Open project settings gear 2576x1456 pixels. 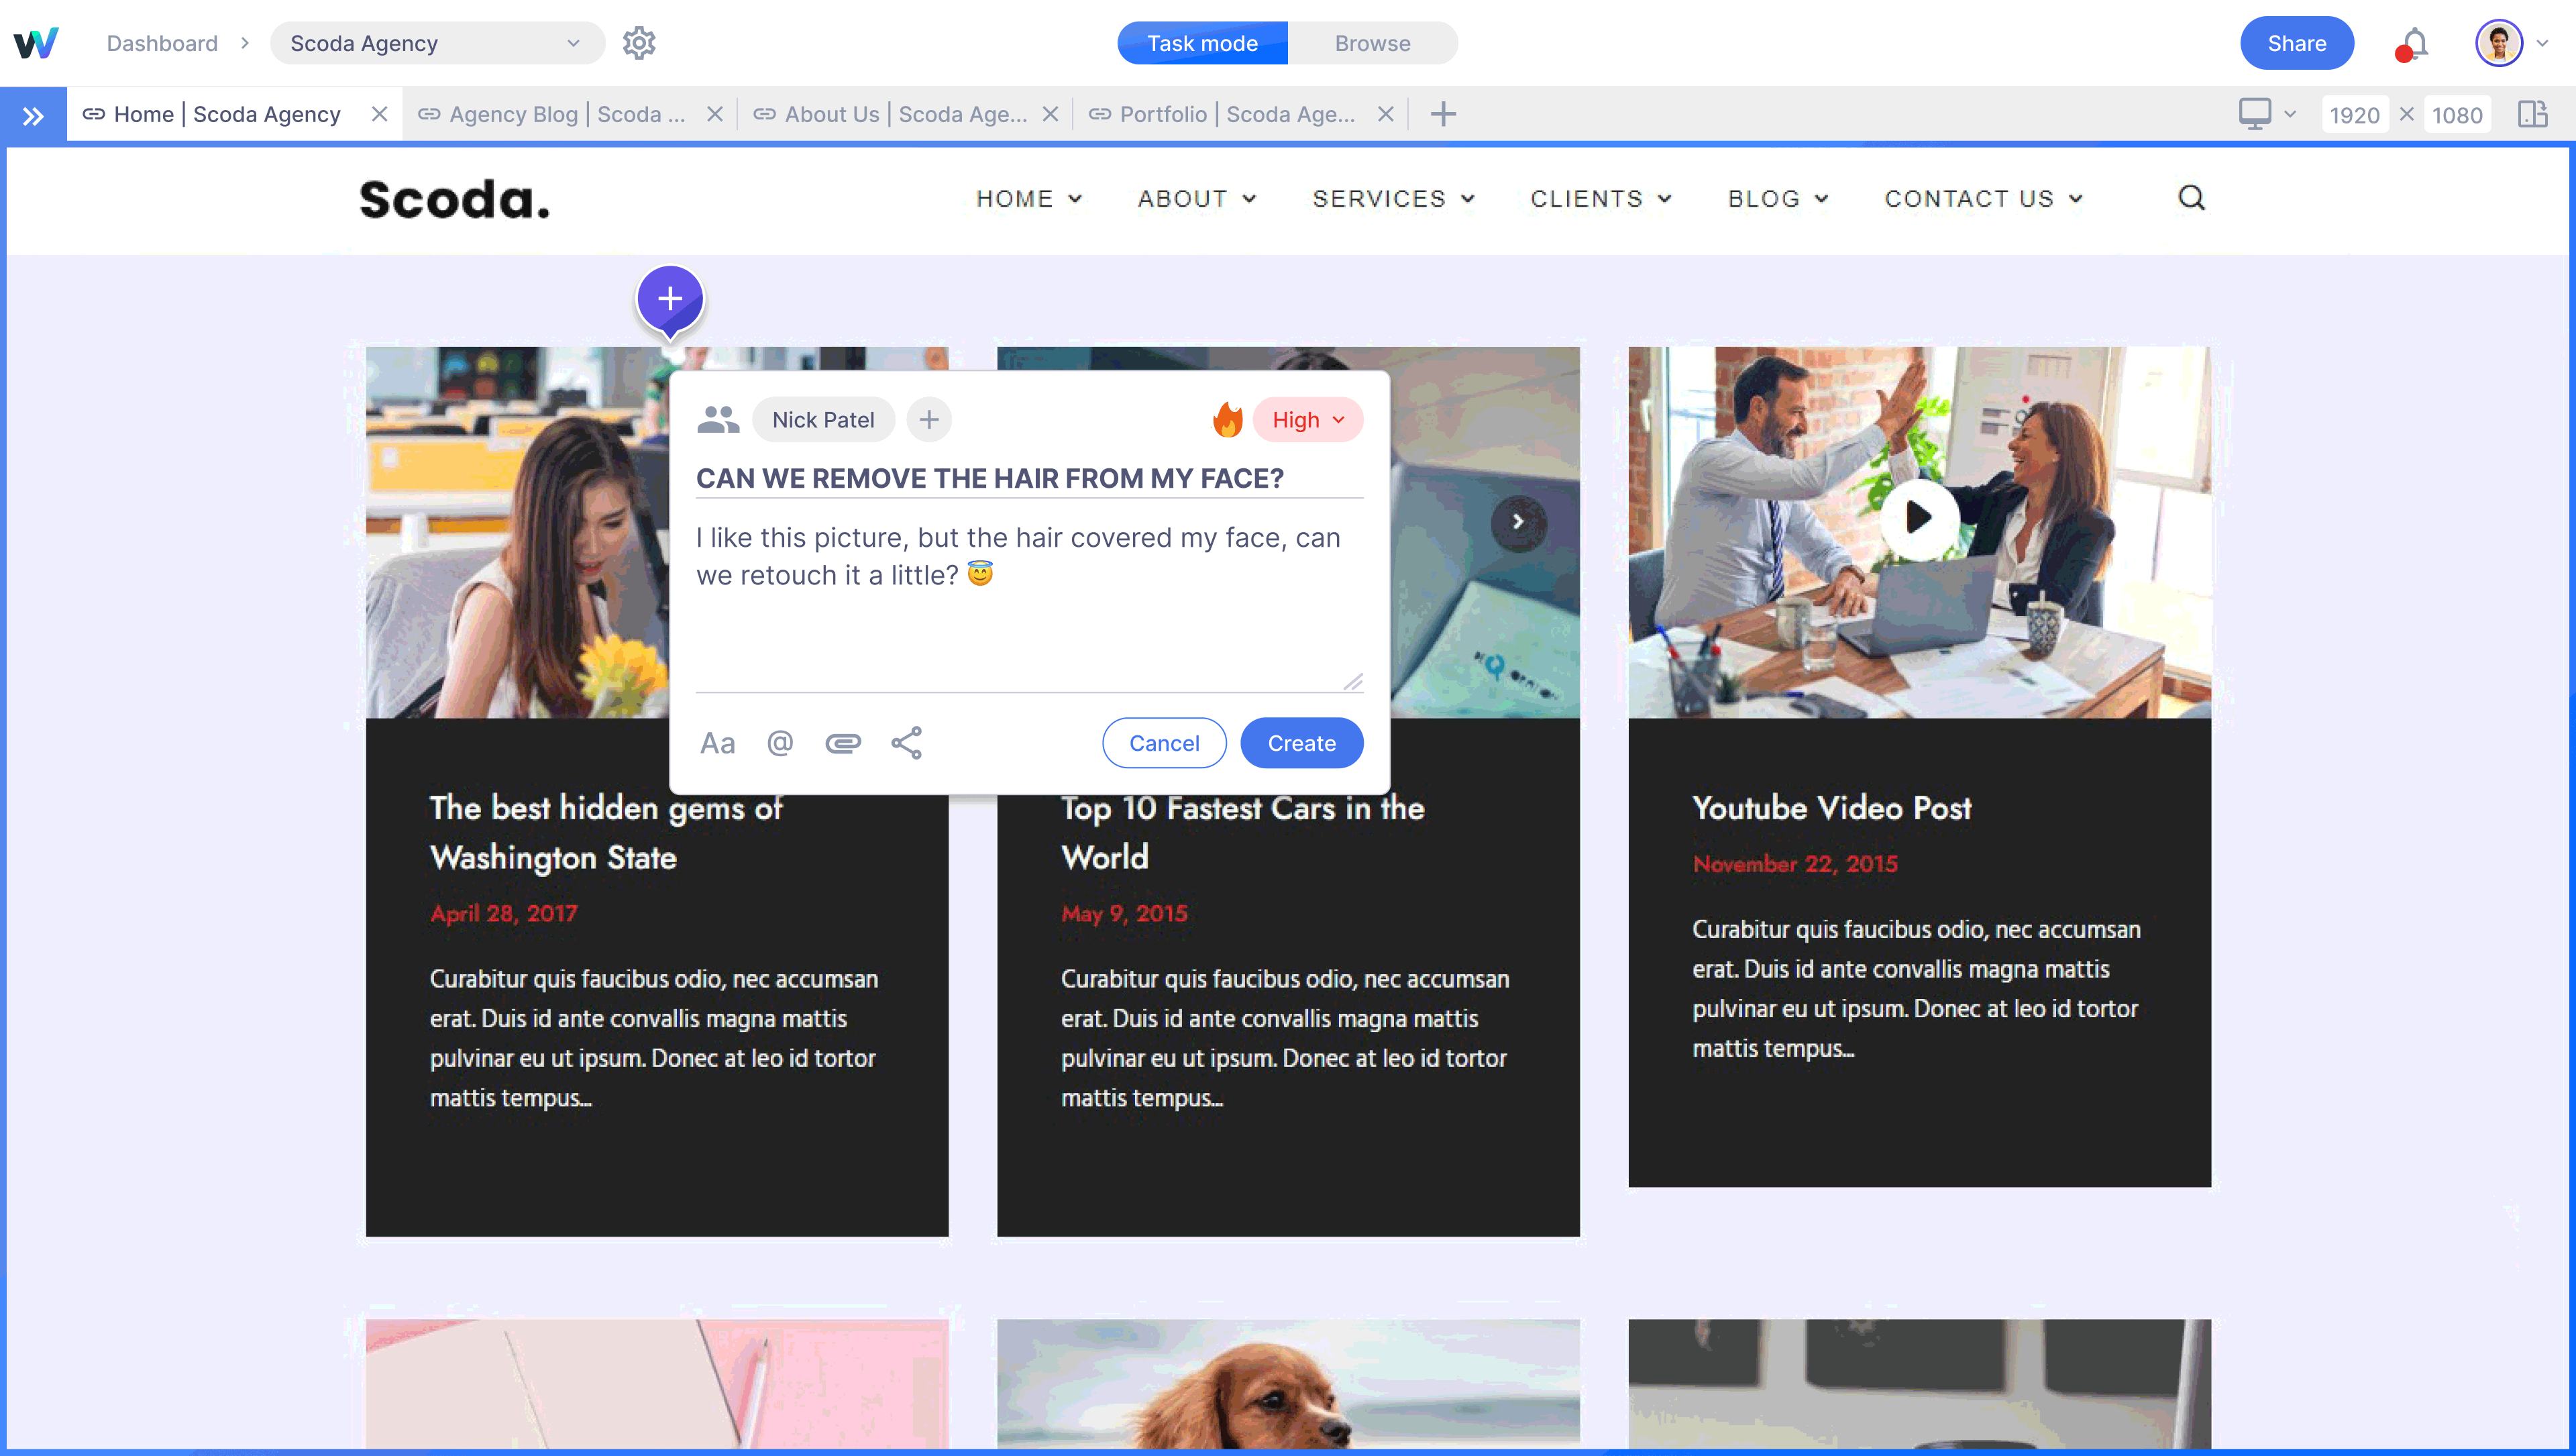(x=639, y=43)
